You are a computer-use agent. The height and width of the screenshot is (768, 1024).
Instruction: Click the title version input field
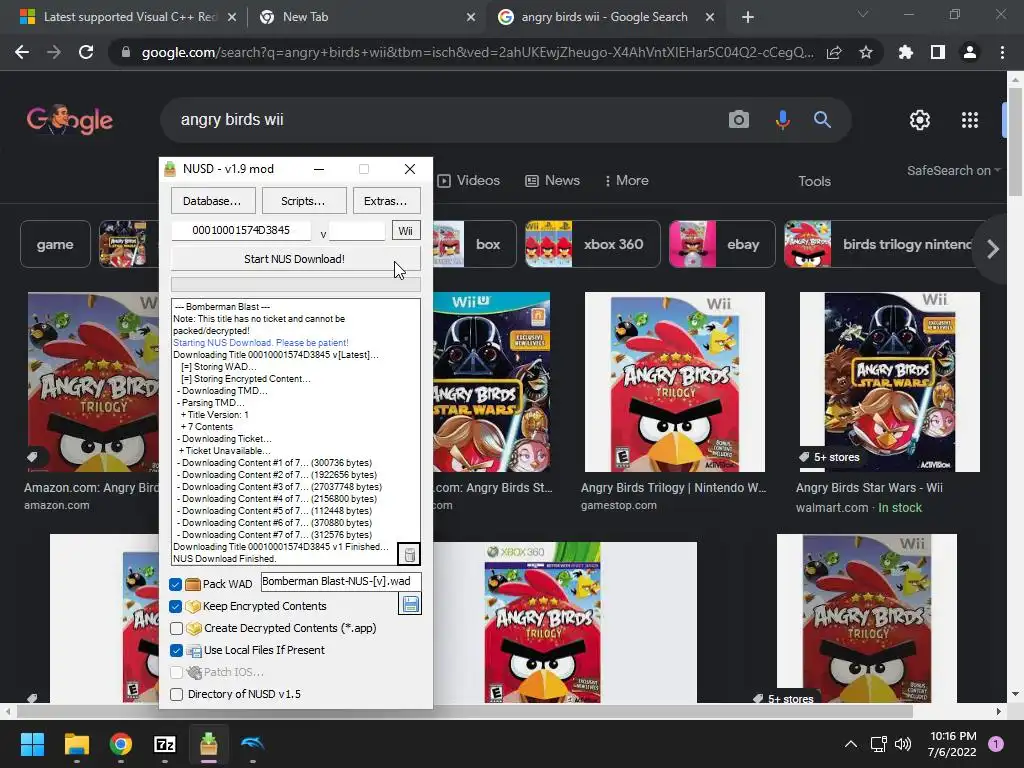tap(357, 231)
